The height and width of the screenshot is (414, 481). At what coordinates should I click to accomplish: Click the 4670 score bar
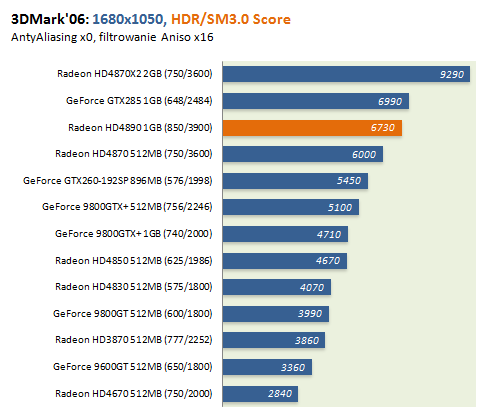pos(285,261)
